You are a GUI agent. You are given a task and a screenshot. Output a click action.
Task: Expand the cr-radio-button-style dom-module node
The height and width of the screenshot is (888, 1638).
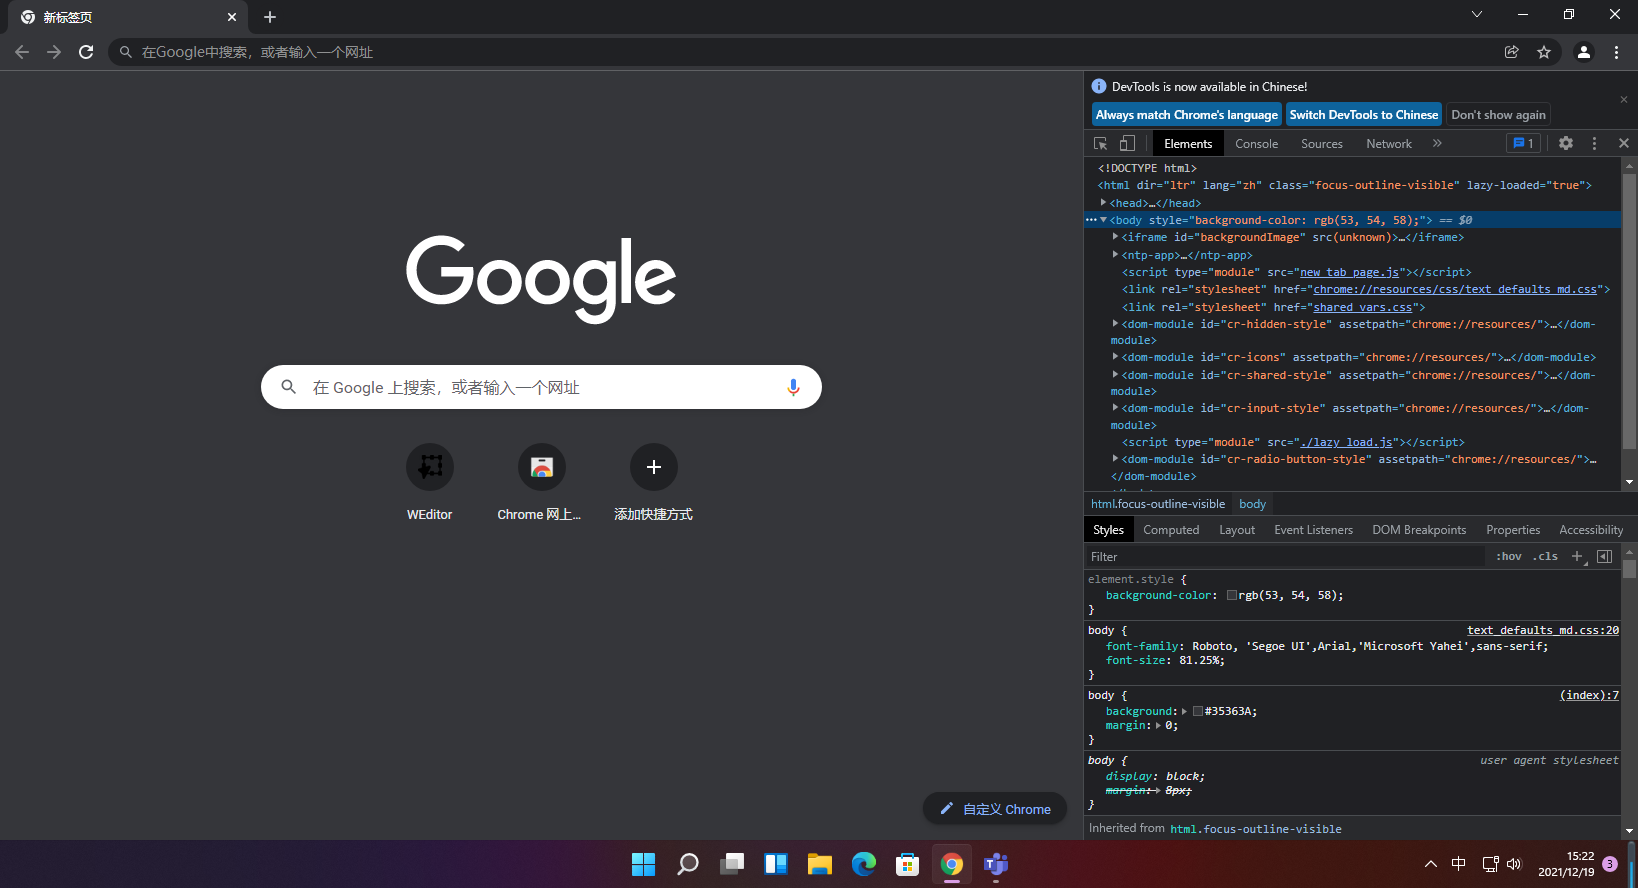coord(1116,459)
